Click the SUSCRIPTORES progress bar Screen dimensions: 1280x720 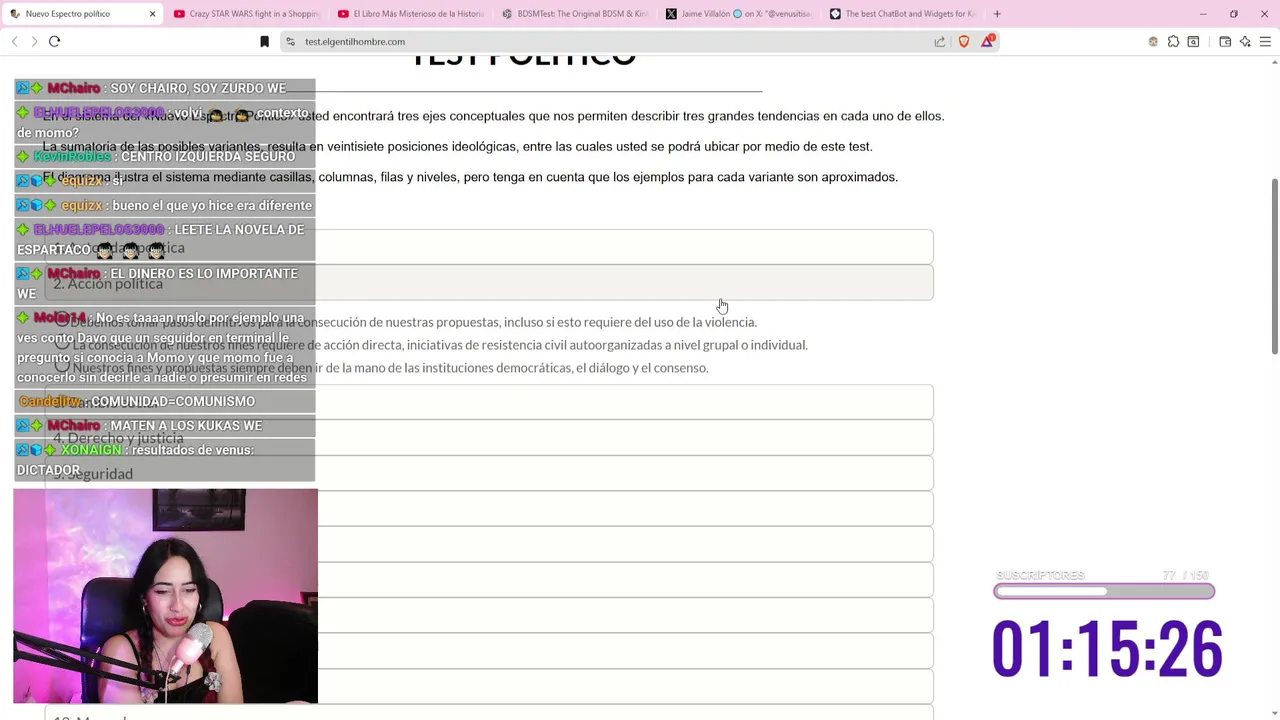tap(1104, 591)
